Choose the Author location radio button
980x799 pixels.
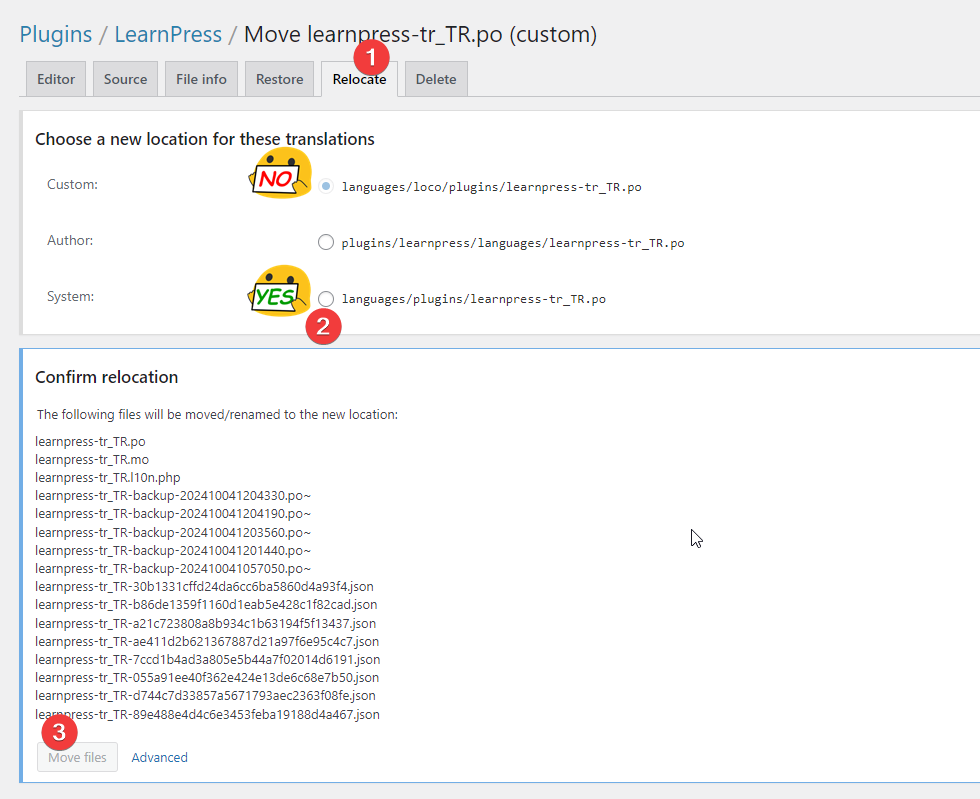(x=326, y=242)
